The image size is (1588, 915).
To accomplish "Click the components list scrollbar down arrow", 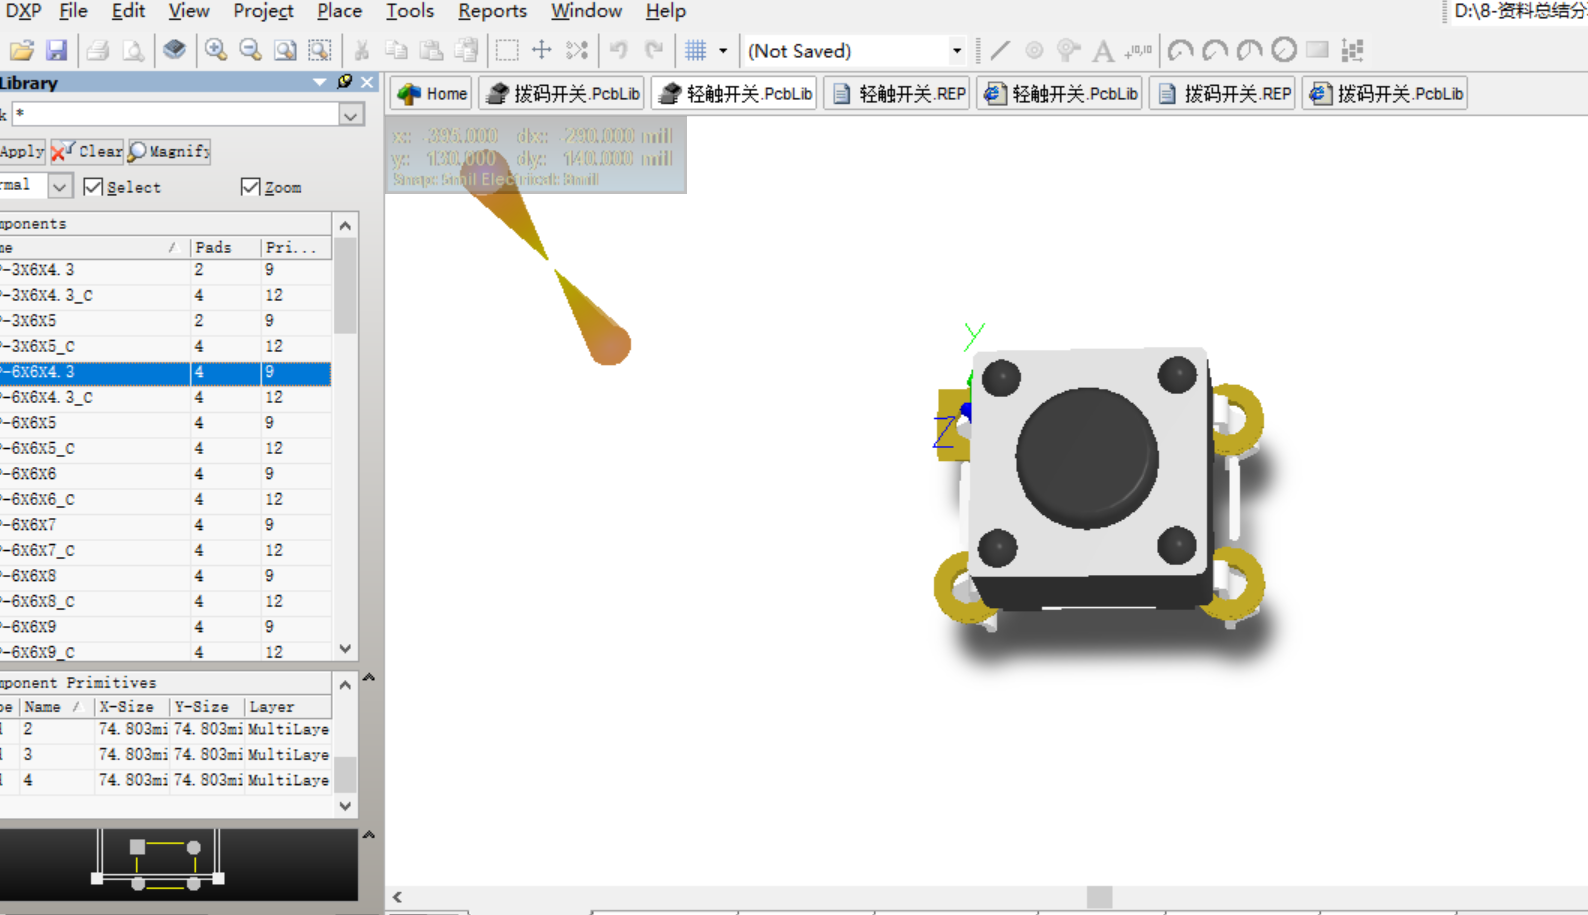I will [x=345, y=649].
